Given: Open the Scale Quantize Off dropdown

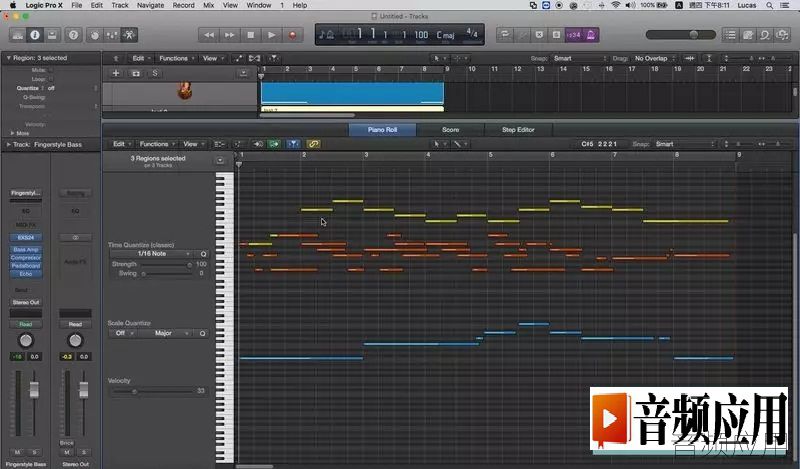Looking at the screenshot, I should (x=122, y=333).
